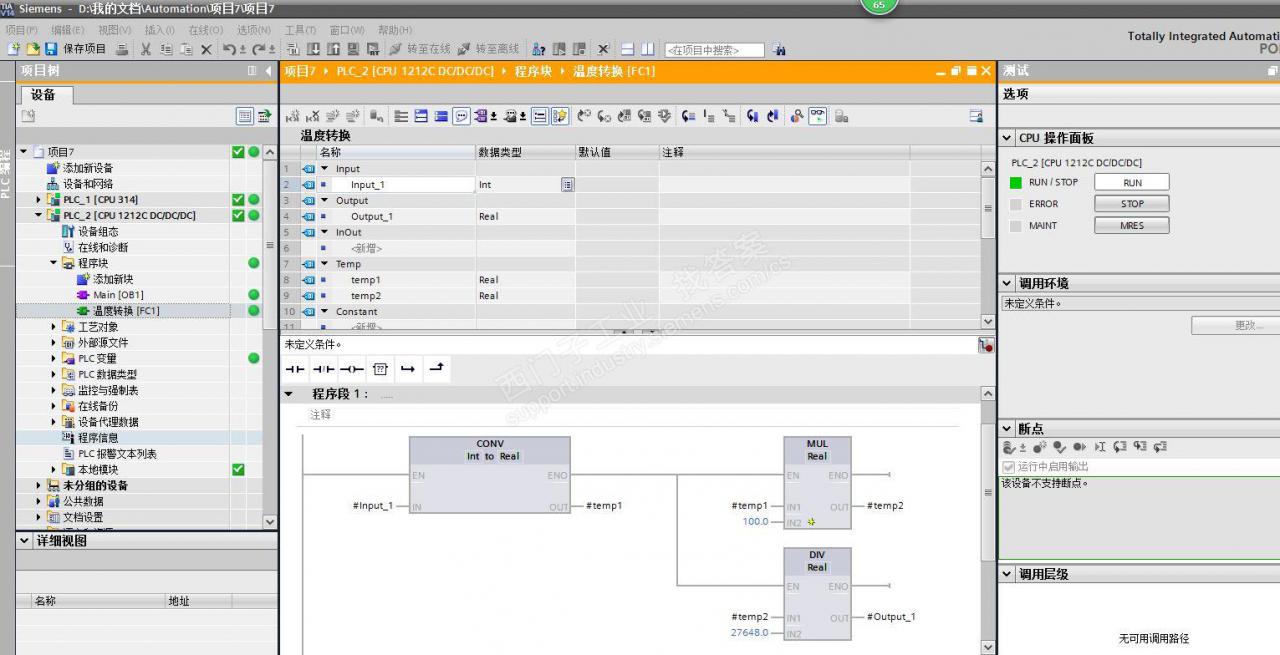Open data type selector for Input_1 Int
The height and width of the screenshot is (655, 1280).
pos(567,184)
